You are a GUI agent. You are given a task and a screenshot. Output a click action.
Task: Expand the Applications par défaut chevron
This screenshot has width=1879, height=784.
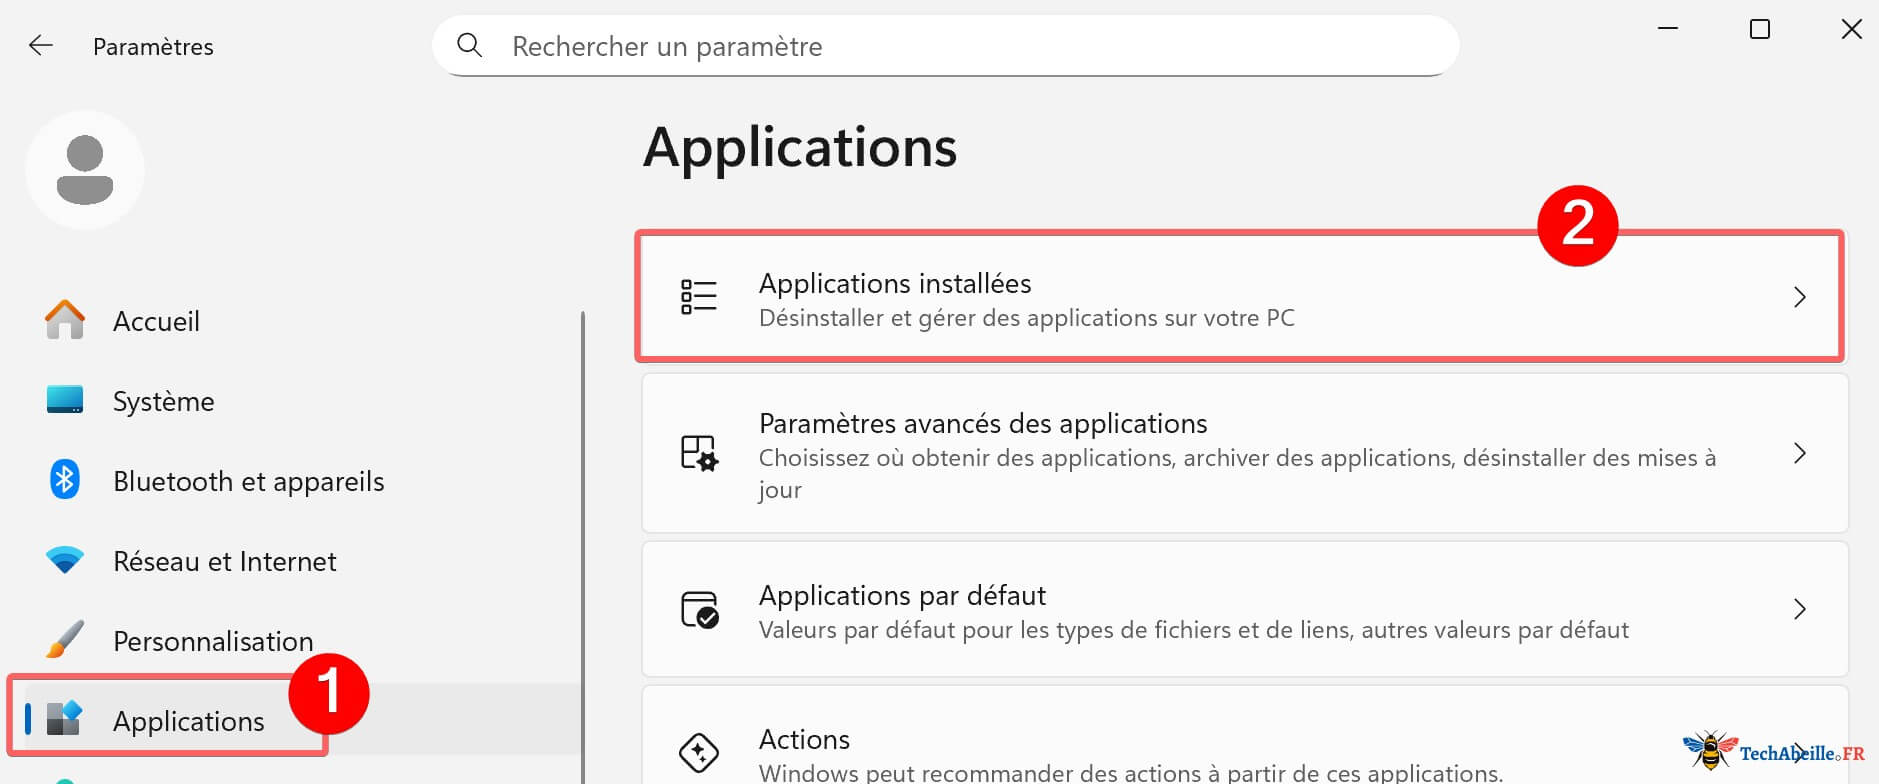pyautogui.click(x=1799, y=609)
